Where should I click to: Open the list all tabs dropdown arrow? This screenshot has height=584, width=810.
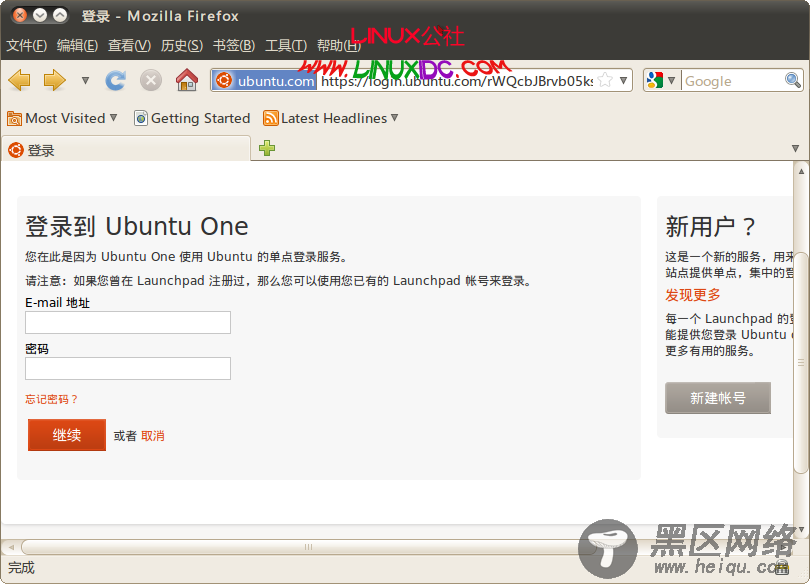point(795,149)
